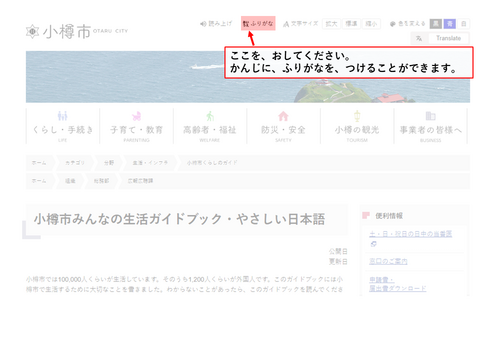Click the lamp icon above 小樽の観光

357,116
